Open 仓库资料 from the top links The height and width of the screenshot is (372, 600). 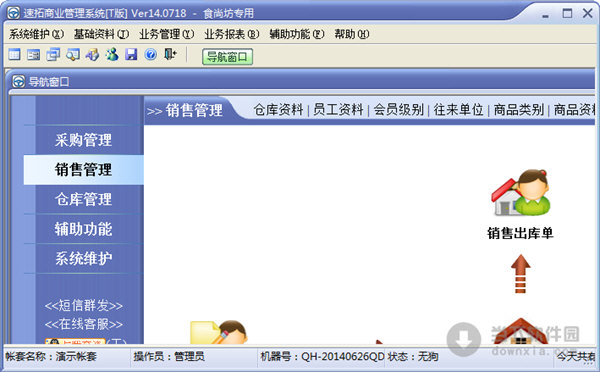(x=278, y=110)
